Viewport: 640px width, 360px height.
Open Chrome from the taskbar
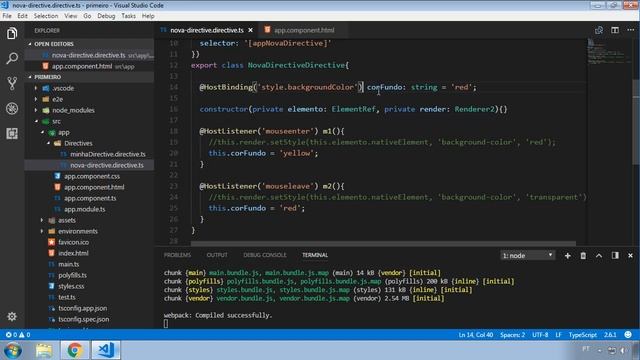[75, 350]
